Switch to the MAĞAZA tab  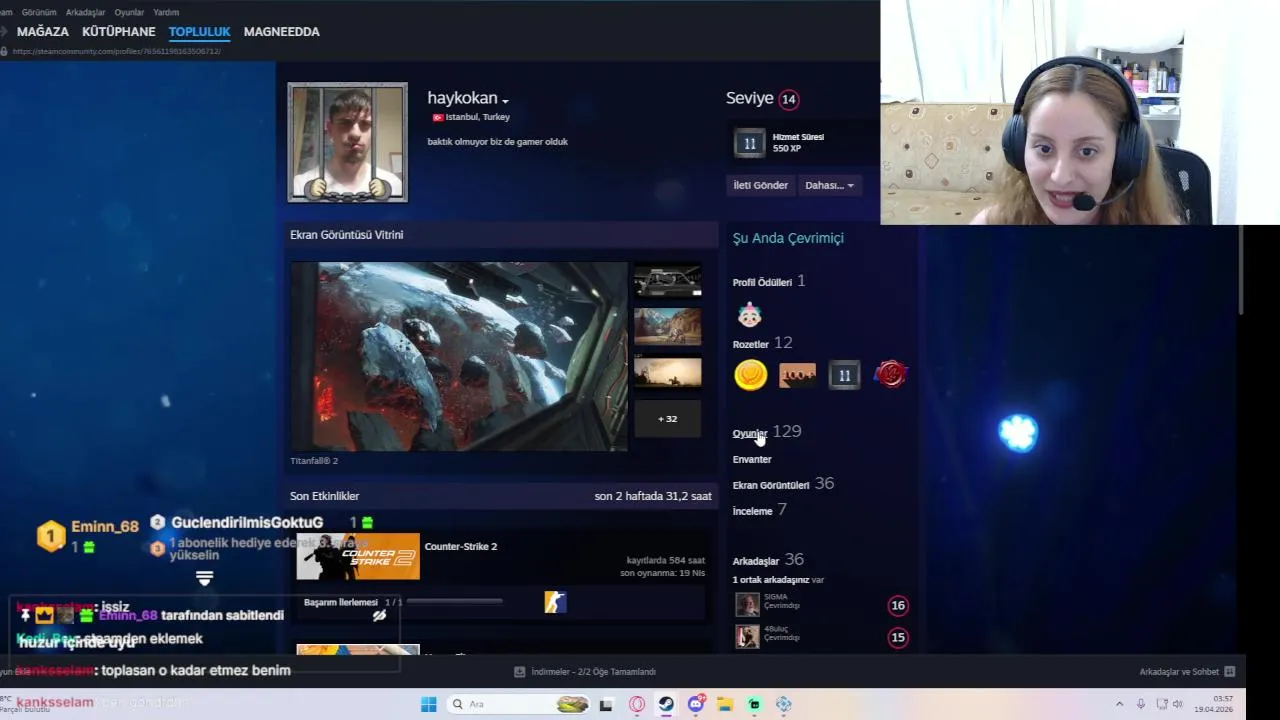point(42,32)
